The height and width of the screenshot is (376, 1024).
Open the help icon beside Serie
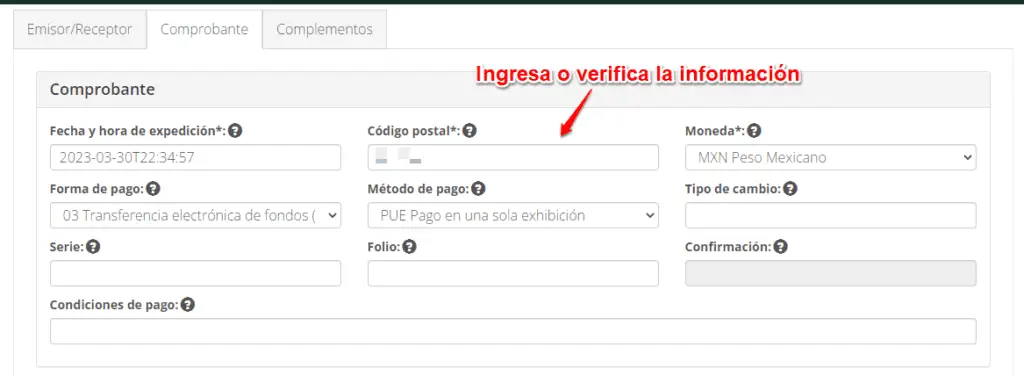pos(93,247)
